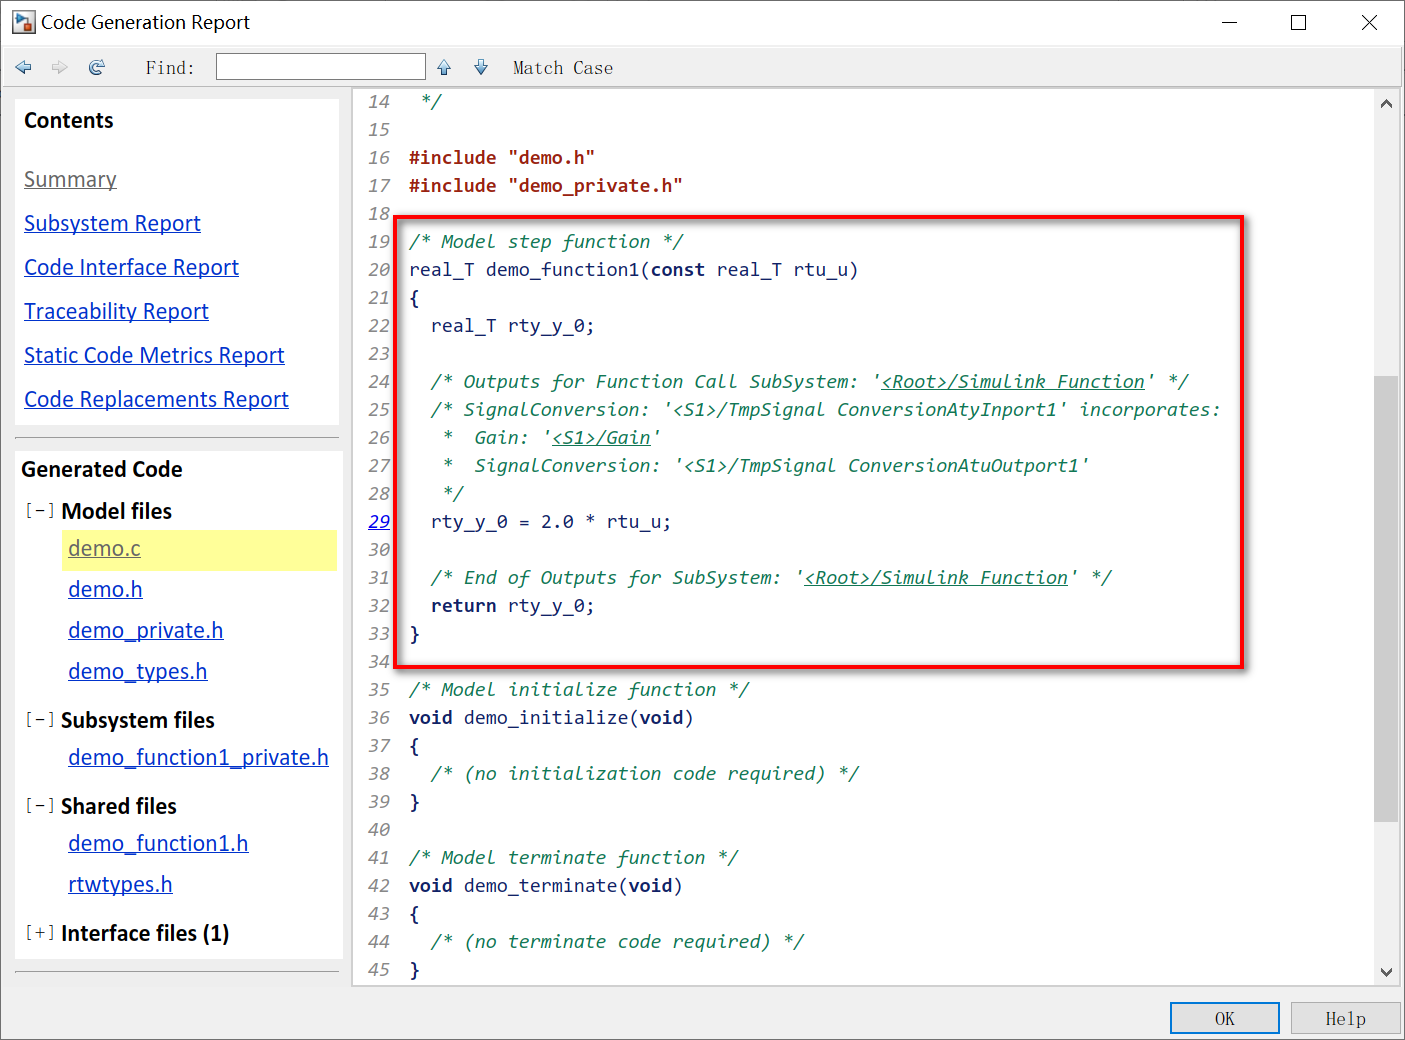Click inside the Find search box
The height and width of the screenshot is (1040, 1405).
point(320,66)
